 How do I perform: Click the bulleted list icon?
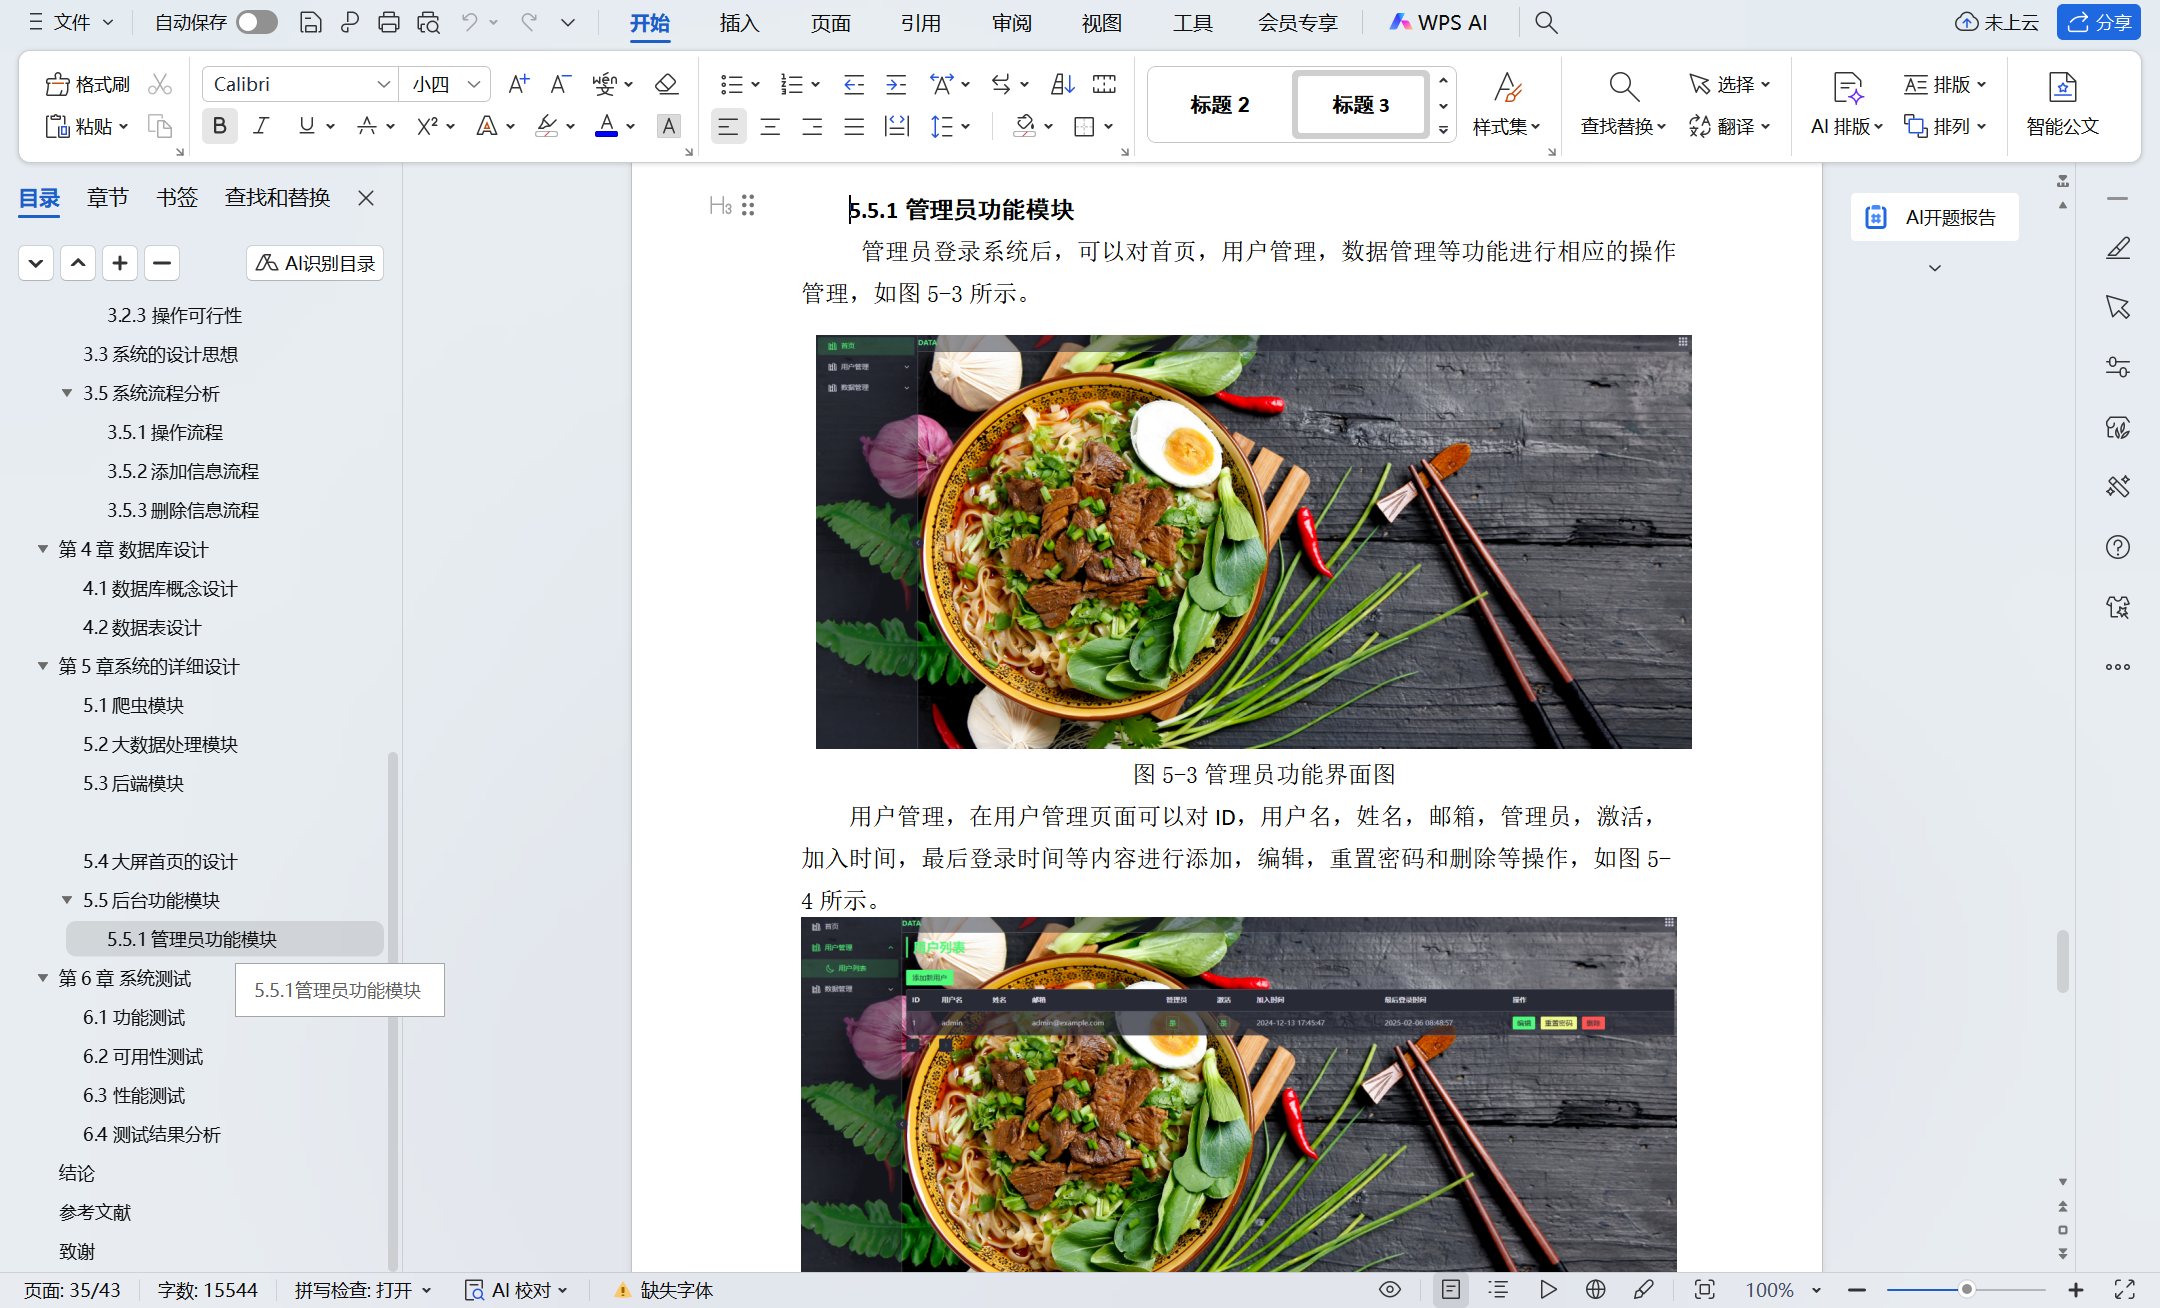click(x=732, y=84)
